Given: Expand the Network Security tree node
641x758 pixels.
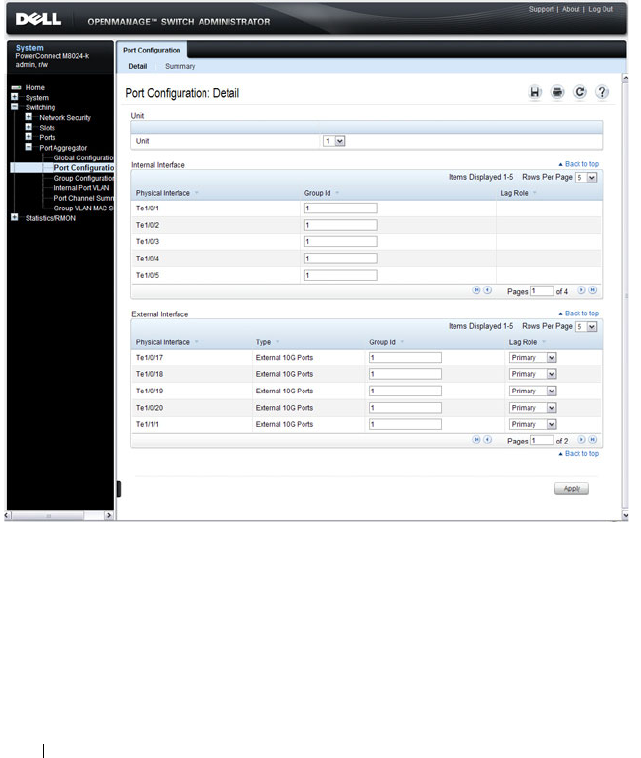Looking at the screenshot, I should coord(29,117).
